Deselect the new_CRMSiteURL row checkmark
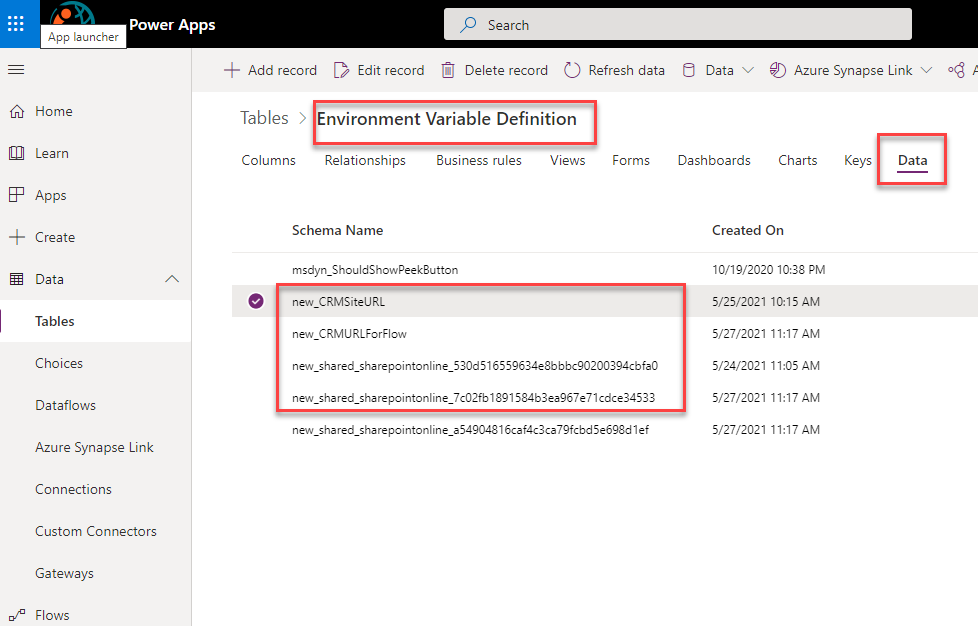 pos(256,301)
